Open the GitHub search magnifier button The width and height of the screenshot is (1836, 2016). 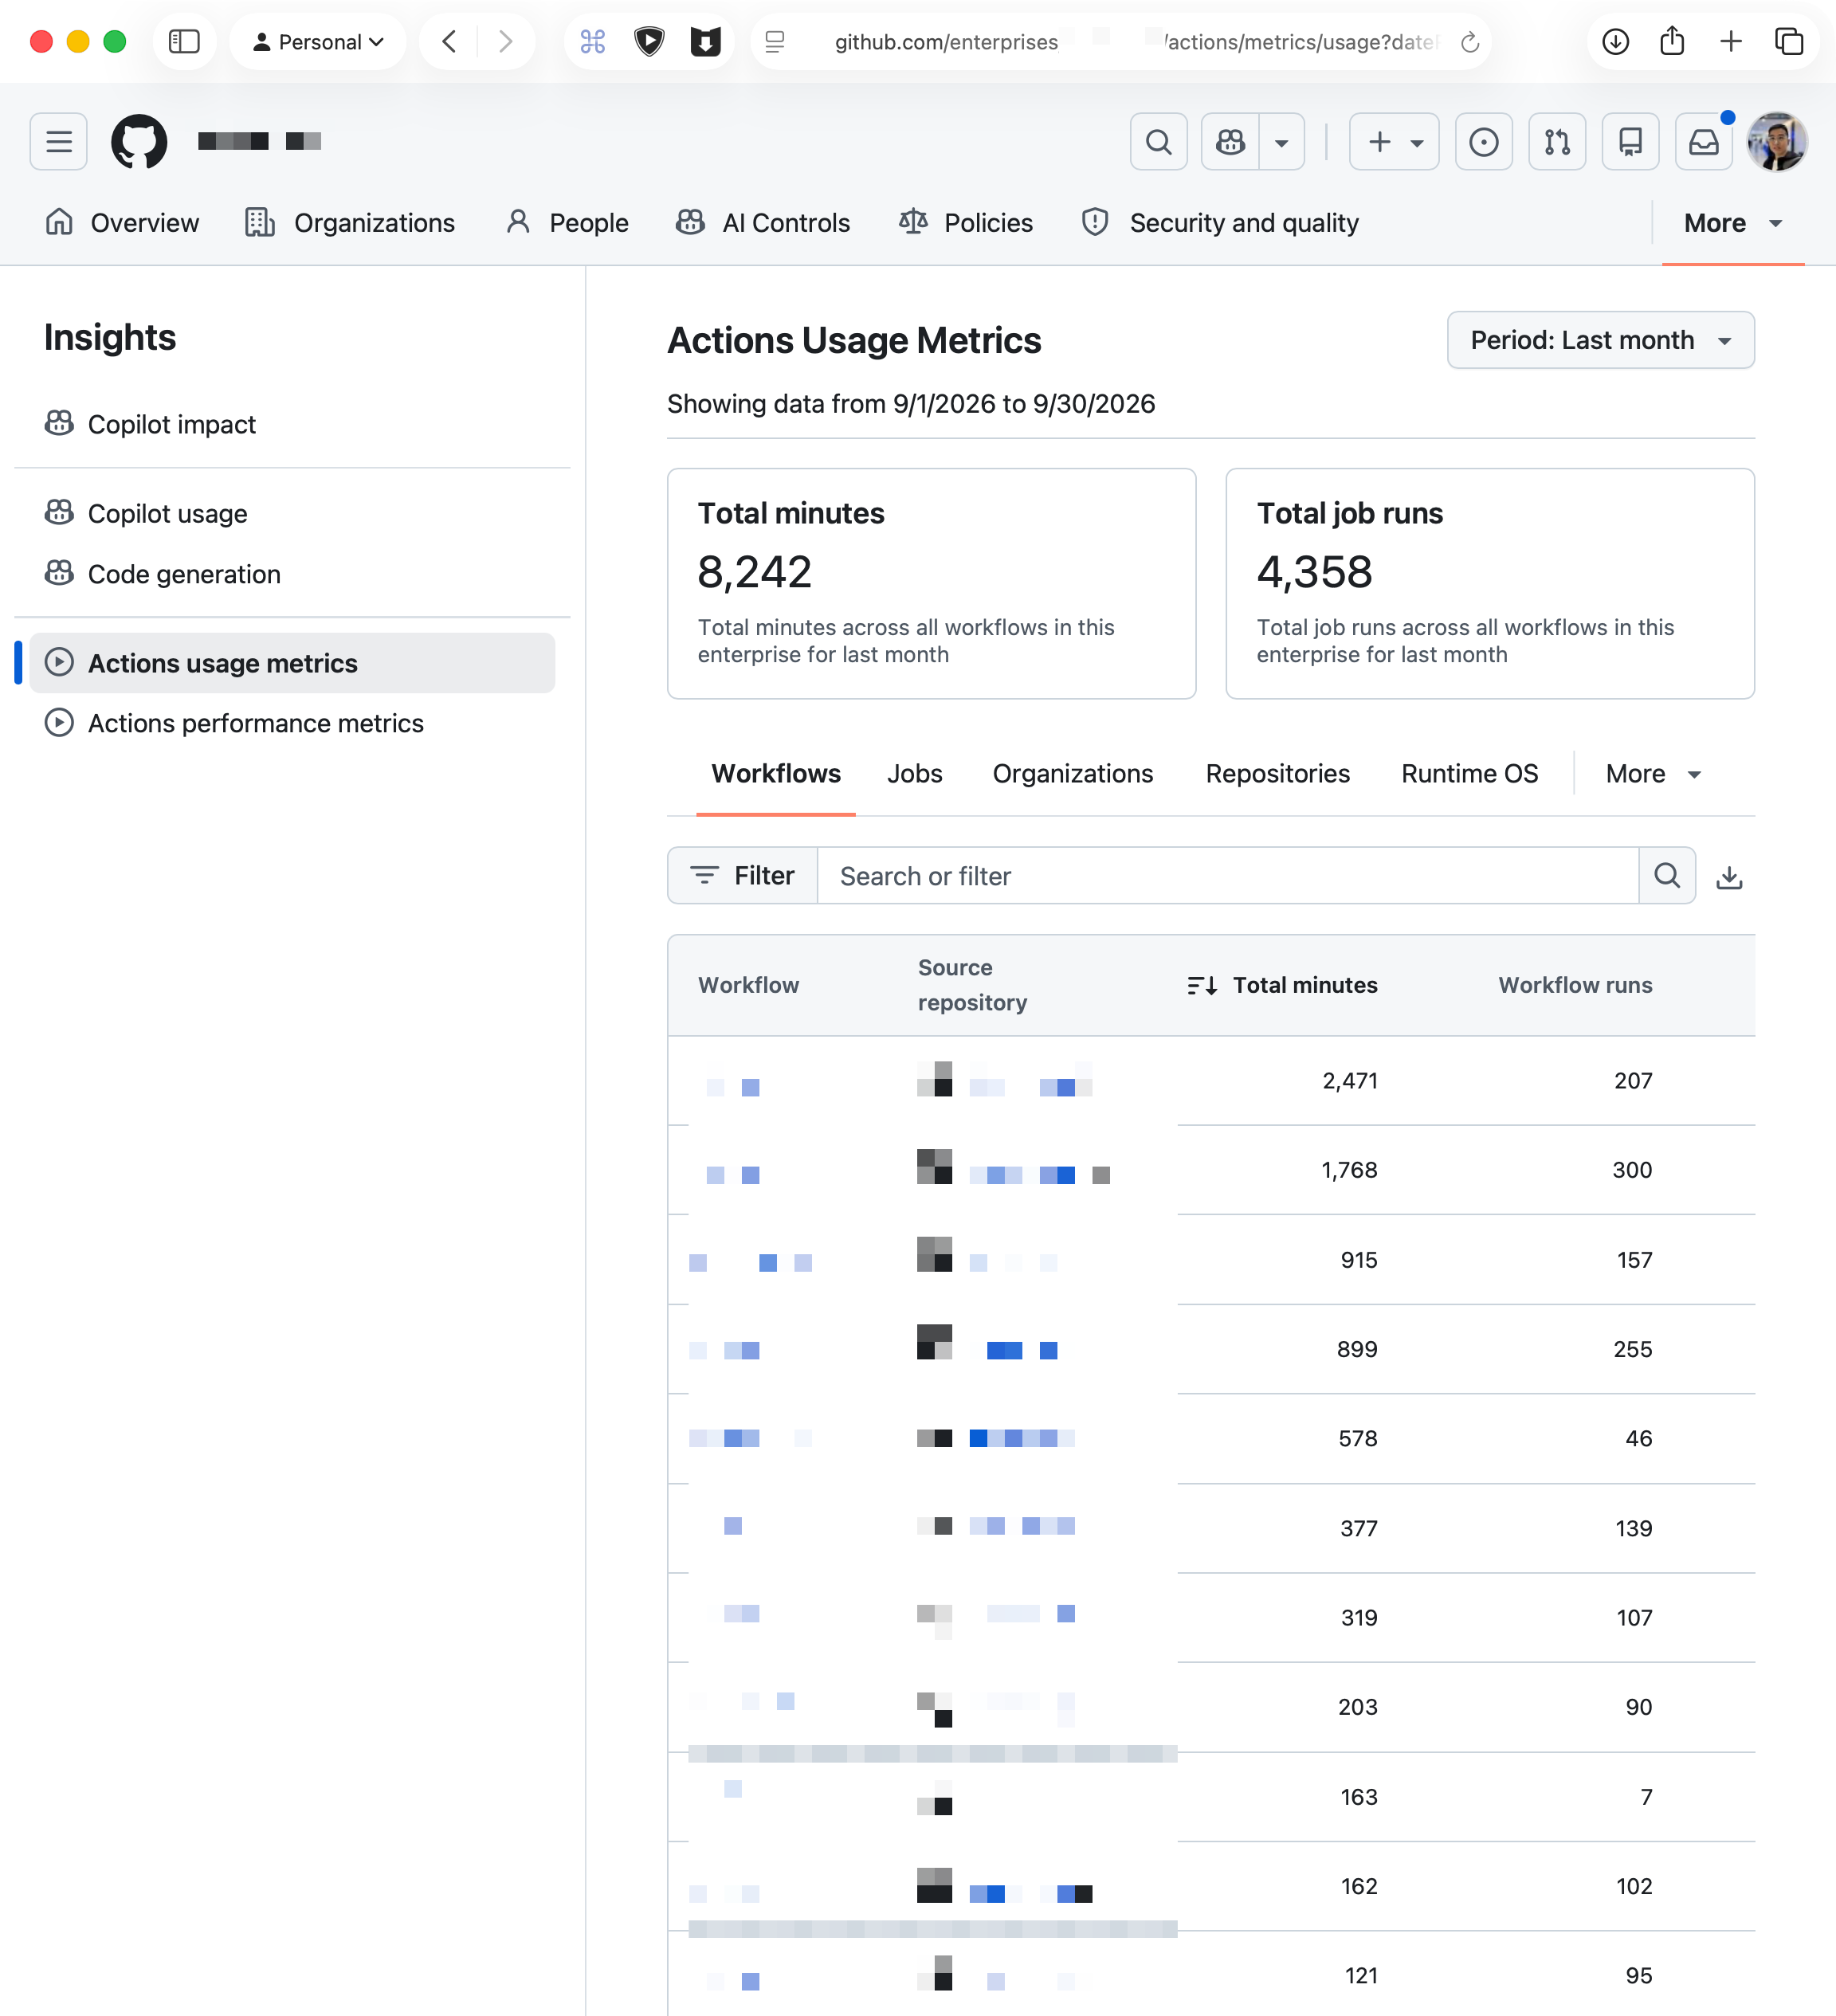pyautogui.click(x=1158, y=142)
